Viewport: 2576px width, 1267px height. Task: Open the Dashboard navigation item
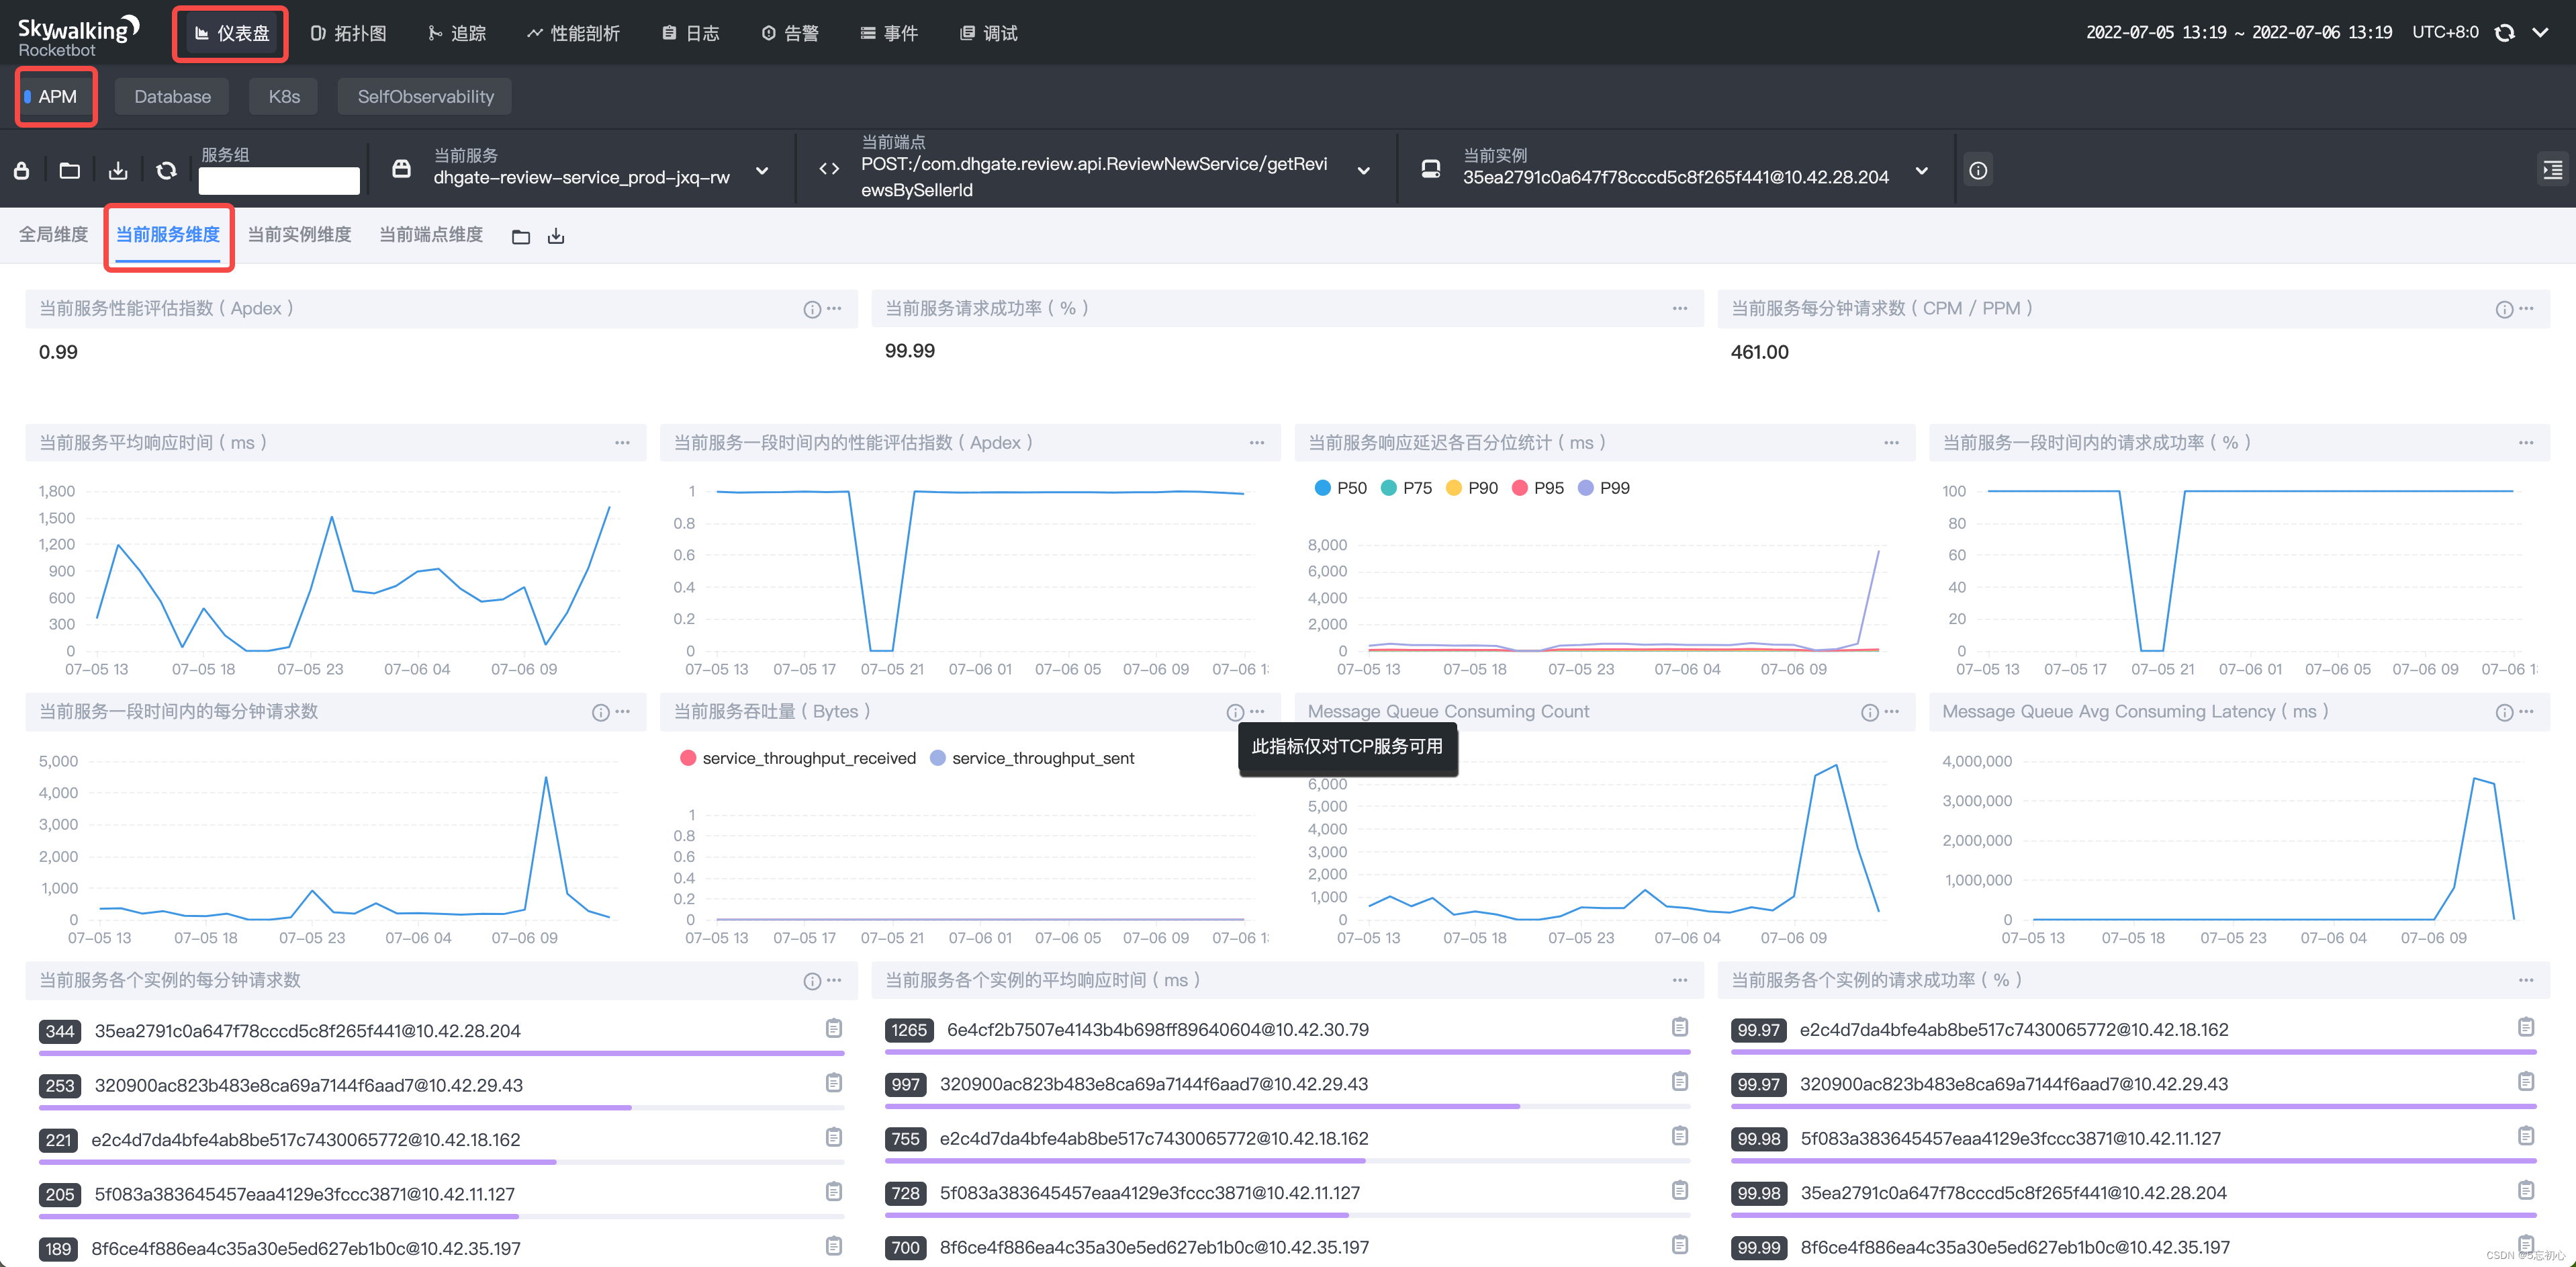[x=231, y=34]
